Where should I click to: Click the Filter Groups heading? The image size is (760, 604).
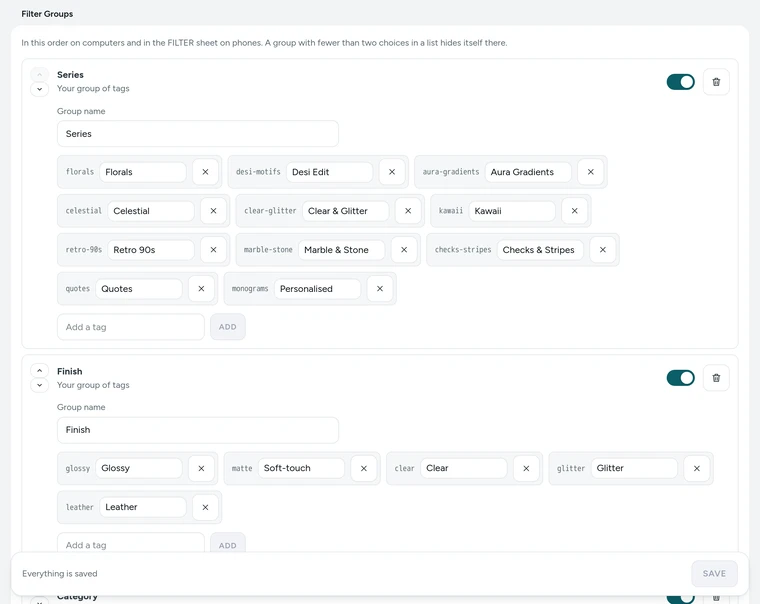tap(47, 14)
